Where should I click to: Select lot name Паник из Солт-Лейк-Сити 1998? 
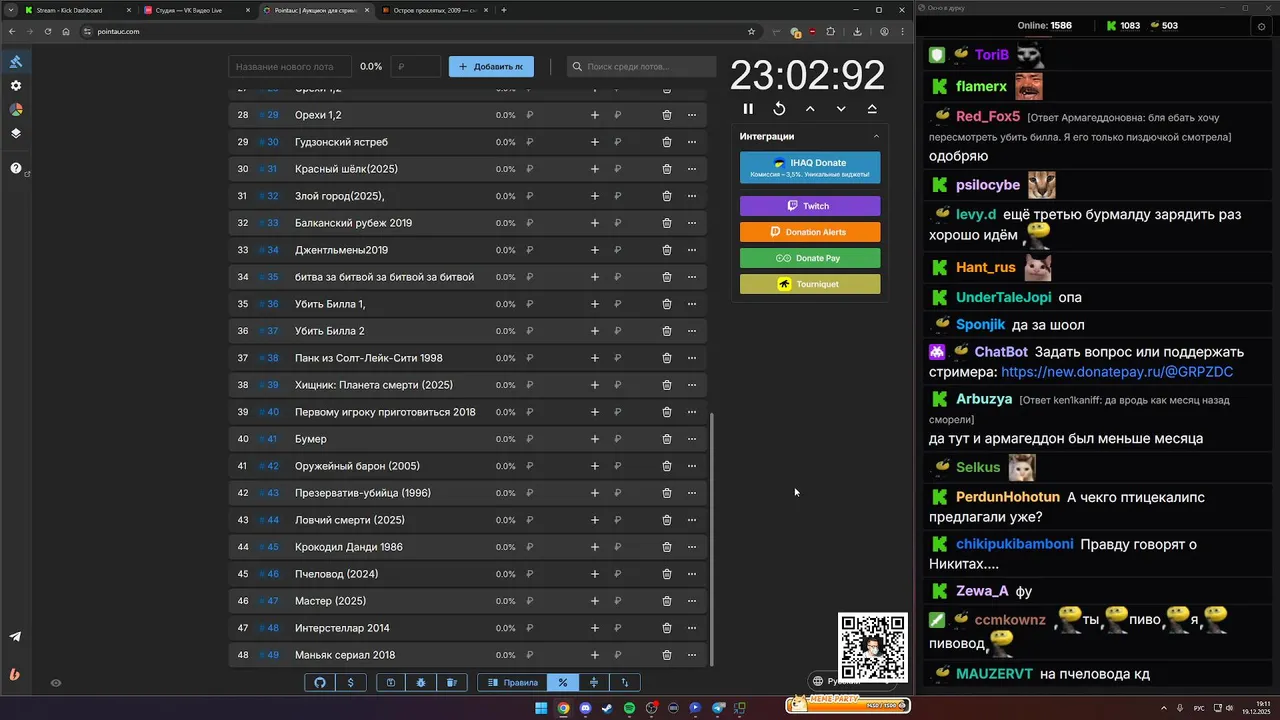coord(369,358)
